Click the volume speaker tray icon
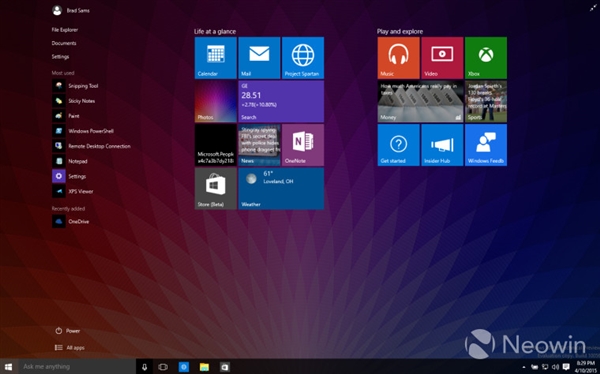This screenshot has height=374, width=600. point(556,367)
